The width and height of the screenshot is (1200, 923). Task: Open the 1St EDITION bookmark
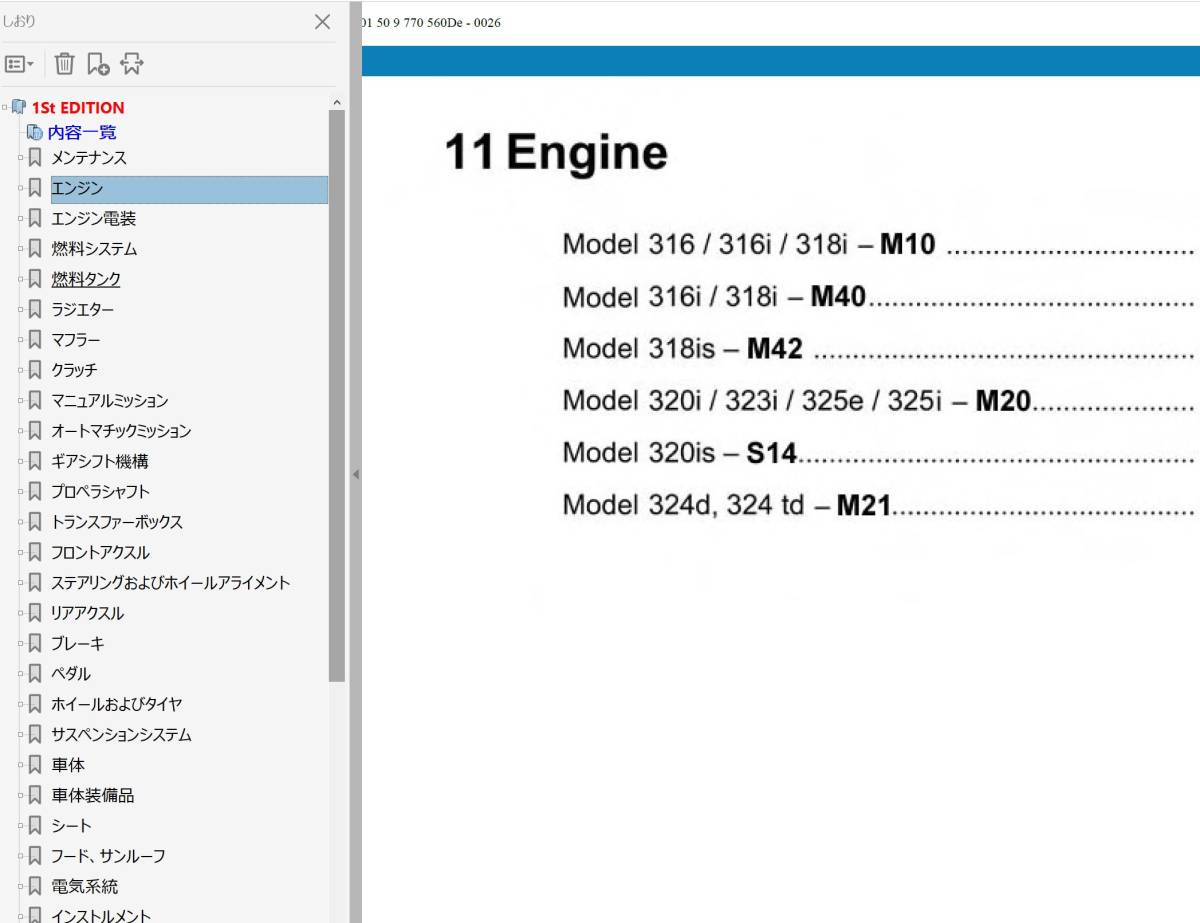[78, 108]
